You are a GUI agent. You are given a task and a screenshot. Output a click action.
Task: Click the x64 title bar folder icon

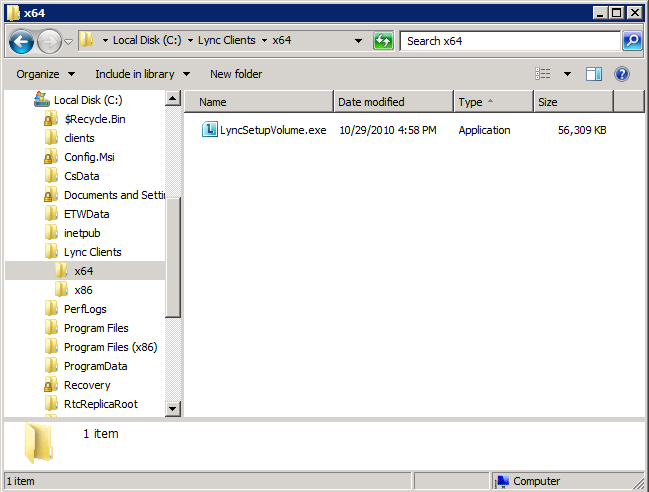pos(14,13)
